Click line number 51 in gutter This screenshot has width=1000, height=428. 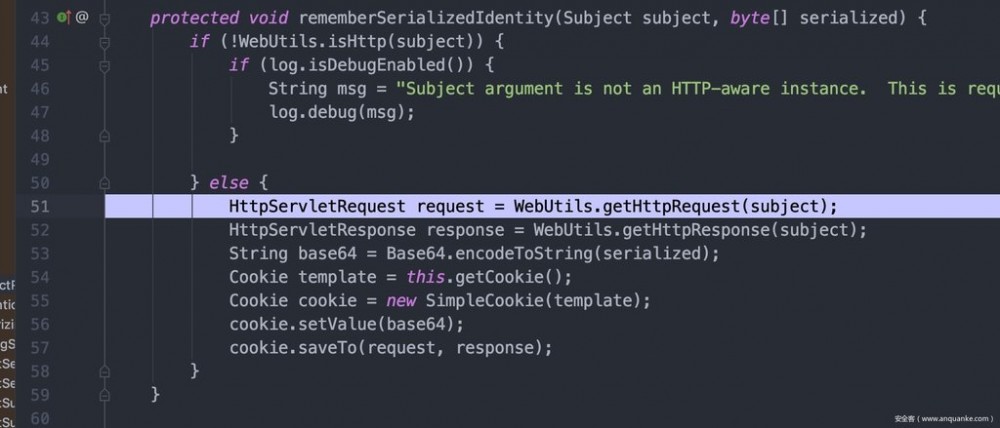tap(40, 206)
